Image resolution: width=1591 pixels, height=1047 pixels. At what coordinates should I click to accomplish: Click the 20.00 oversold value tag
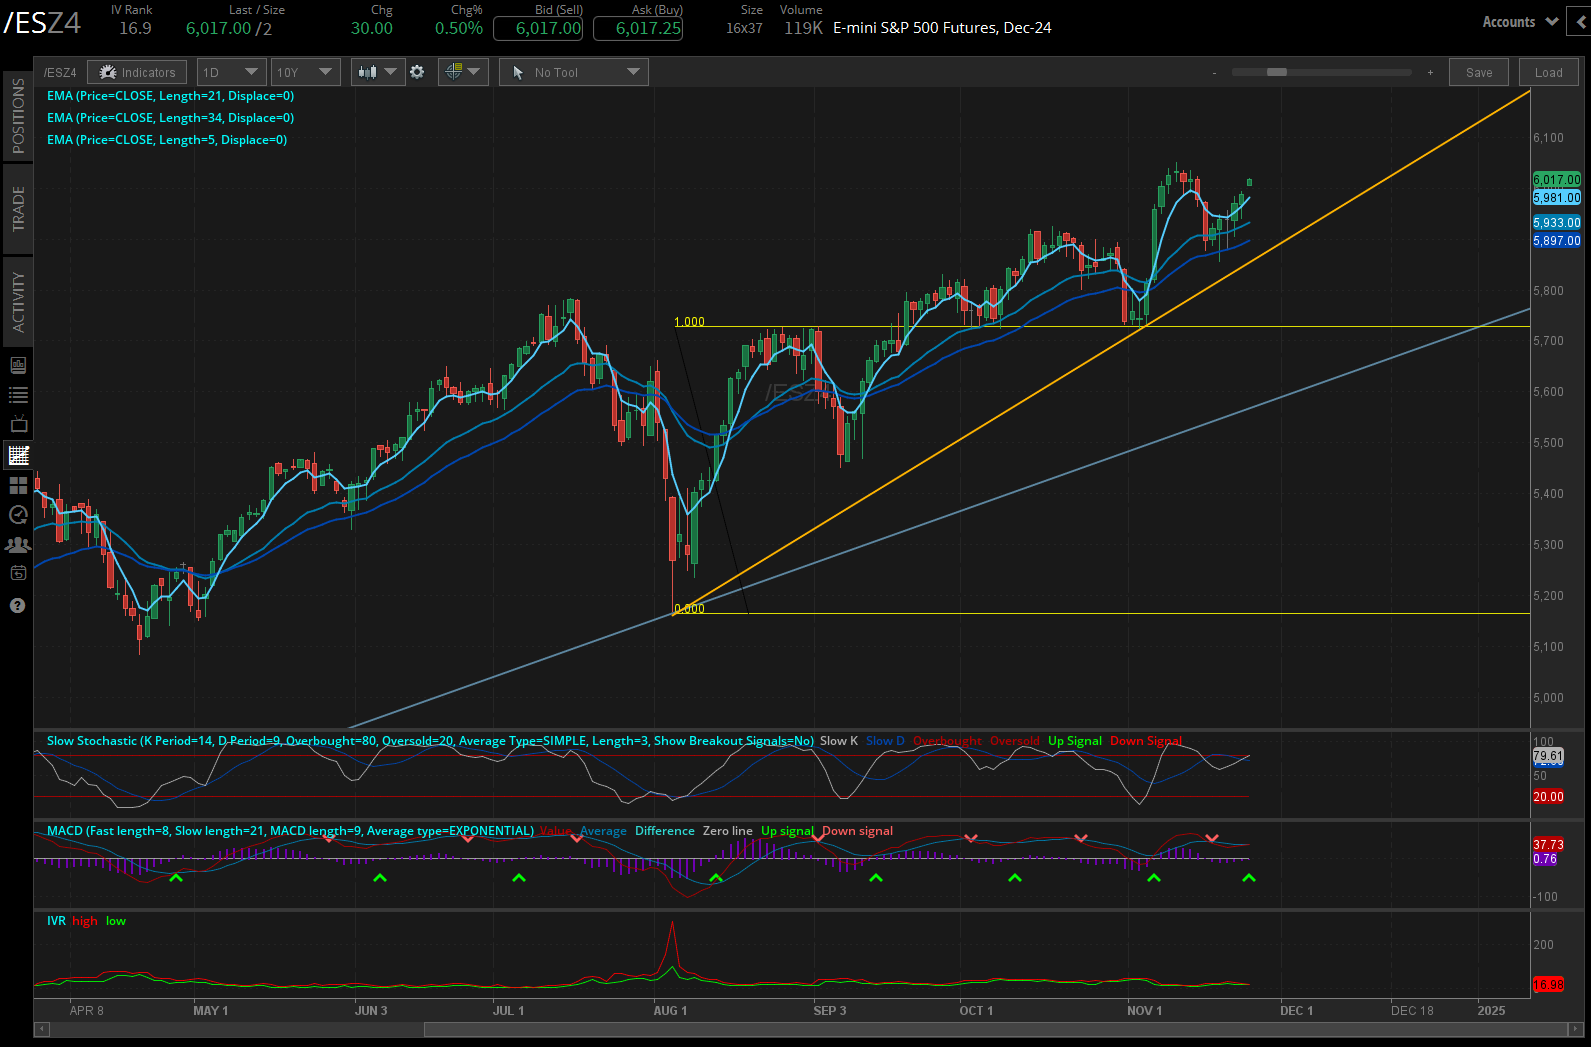[1548, 797]
